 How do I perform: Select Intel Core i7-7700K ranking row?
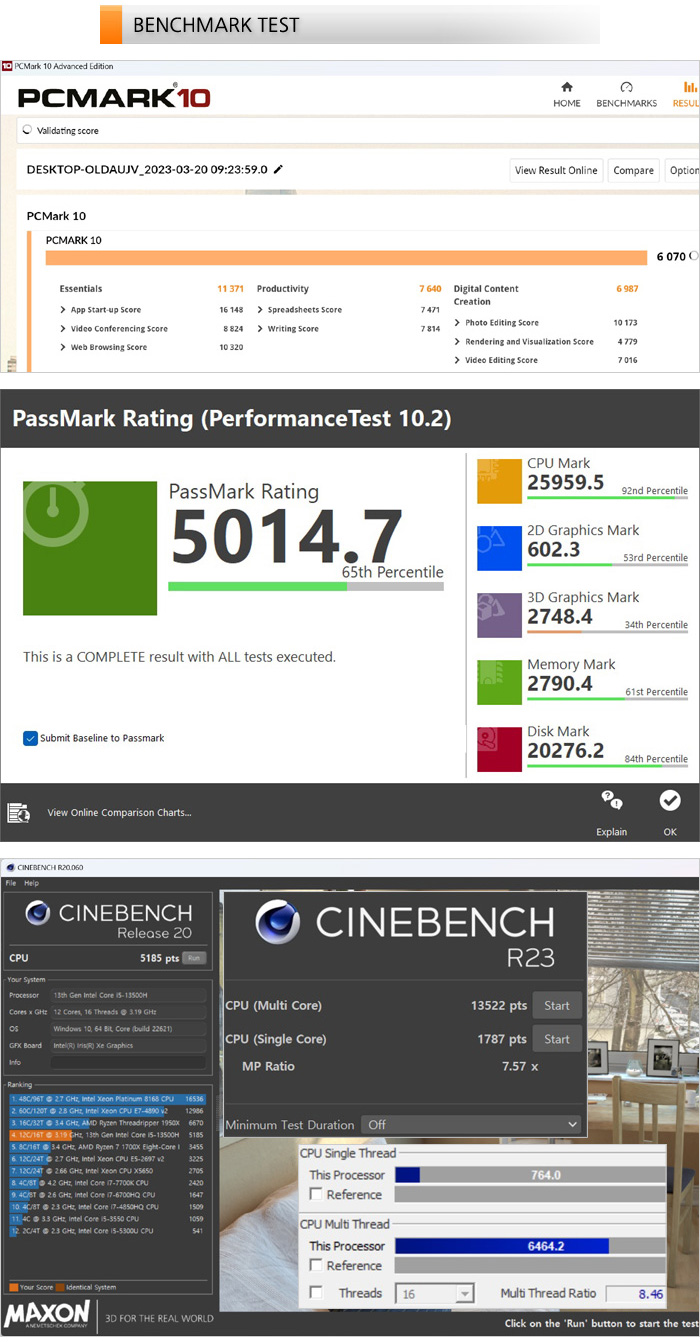pyautogui.click(x=108, y=1182)
